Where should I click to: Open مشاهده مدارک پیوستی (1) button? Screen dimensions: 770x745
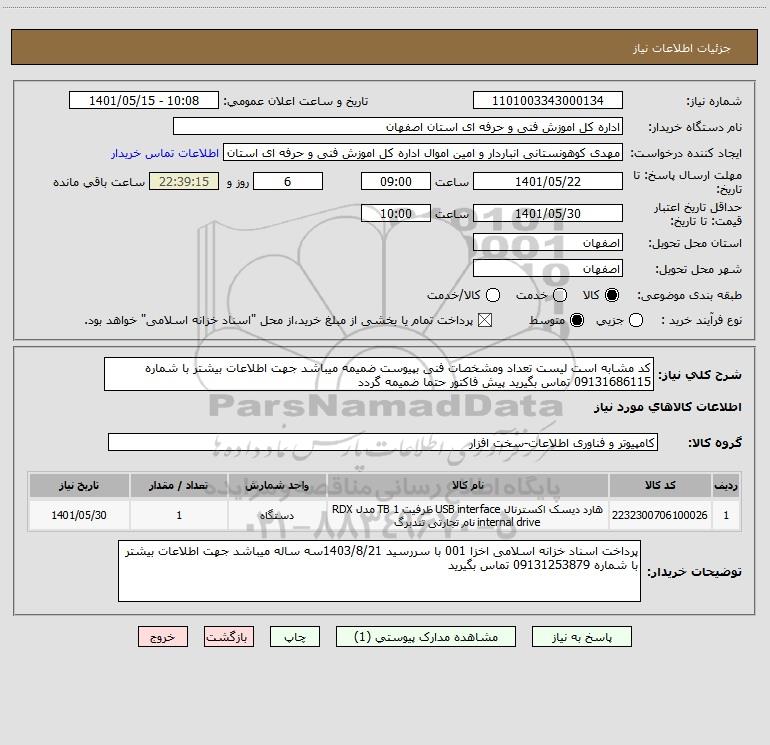coord(426,637)
